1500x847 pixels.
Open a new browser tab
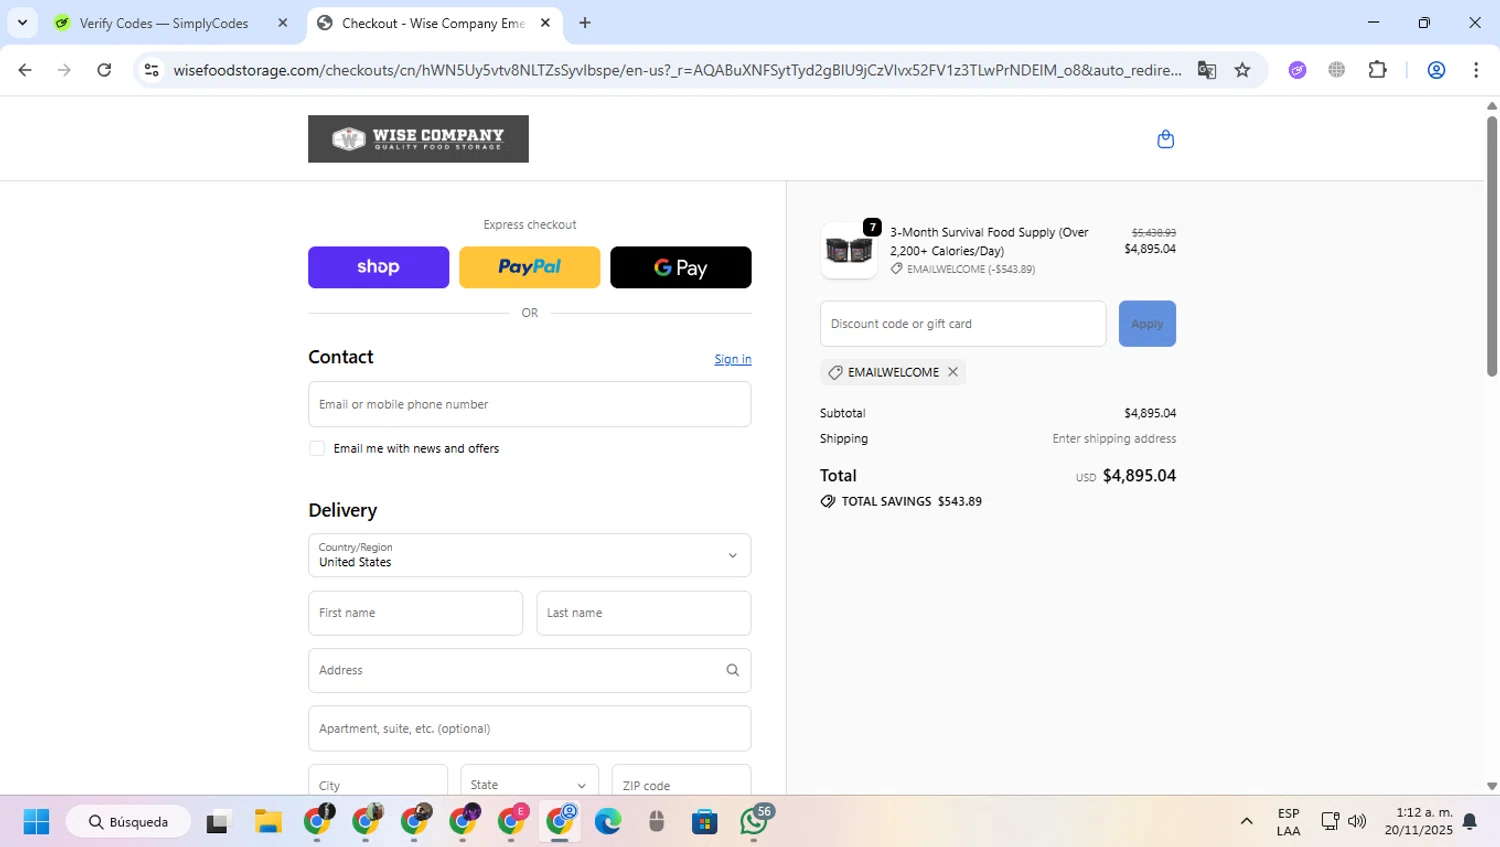click(585, 23)
